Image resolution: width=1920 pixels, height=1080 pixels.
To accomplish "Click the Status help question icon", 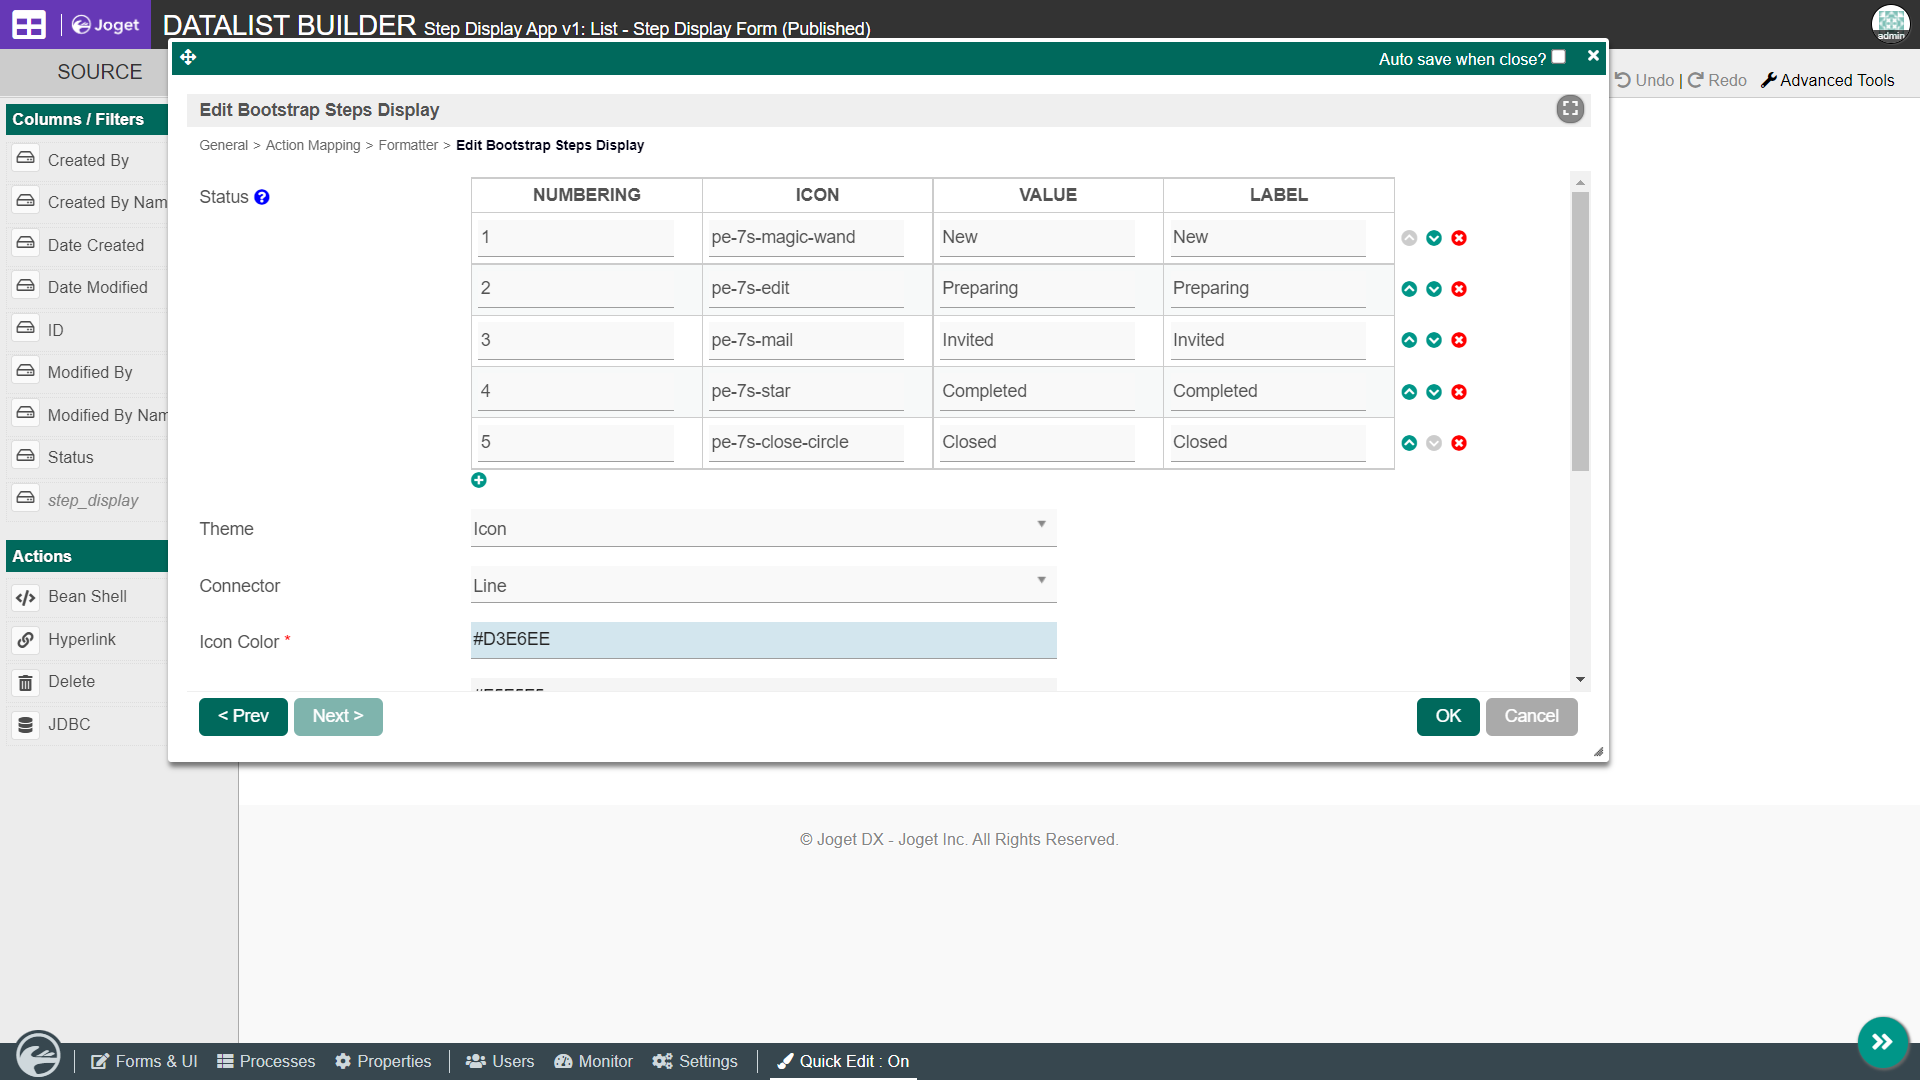I will pos(262,197).
